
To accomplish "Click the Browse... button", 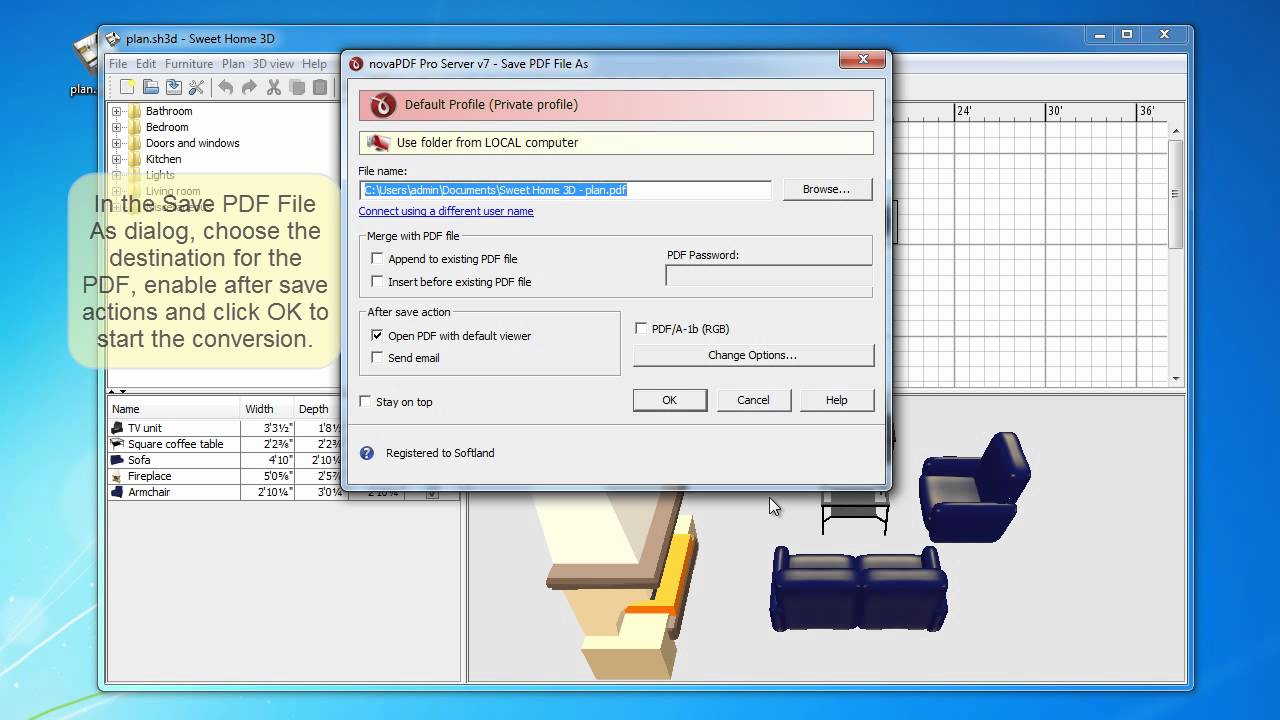I will point(826,189).
